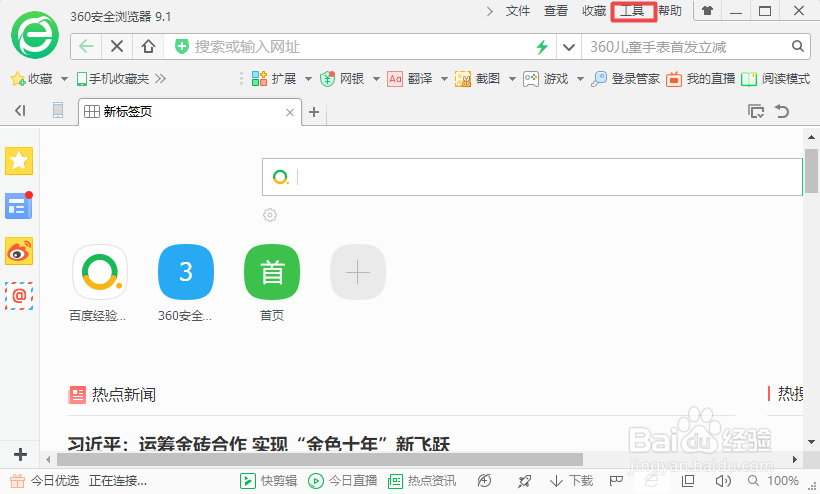Select the 新标签页 tab
Viewport: 820px width, 494px height.
tap(190, 111)
